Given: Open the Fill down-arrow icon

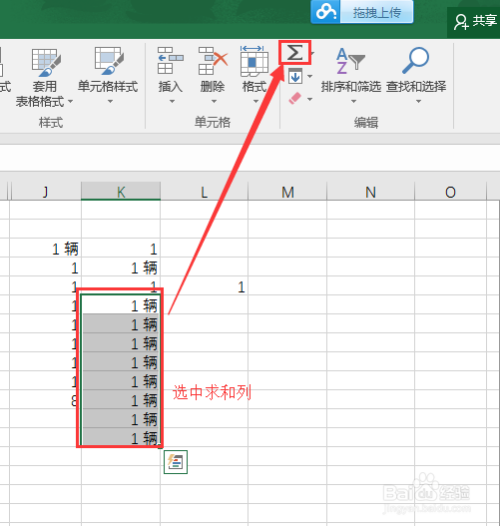Looking at the screenshot, I should click(295, 76).
